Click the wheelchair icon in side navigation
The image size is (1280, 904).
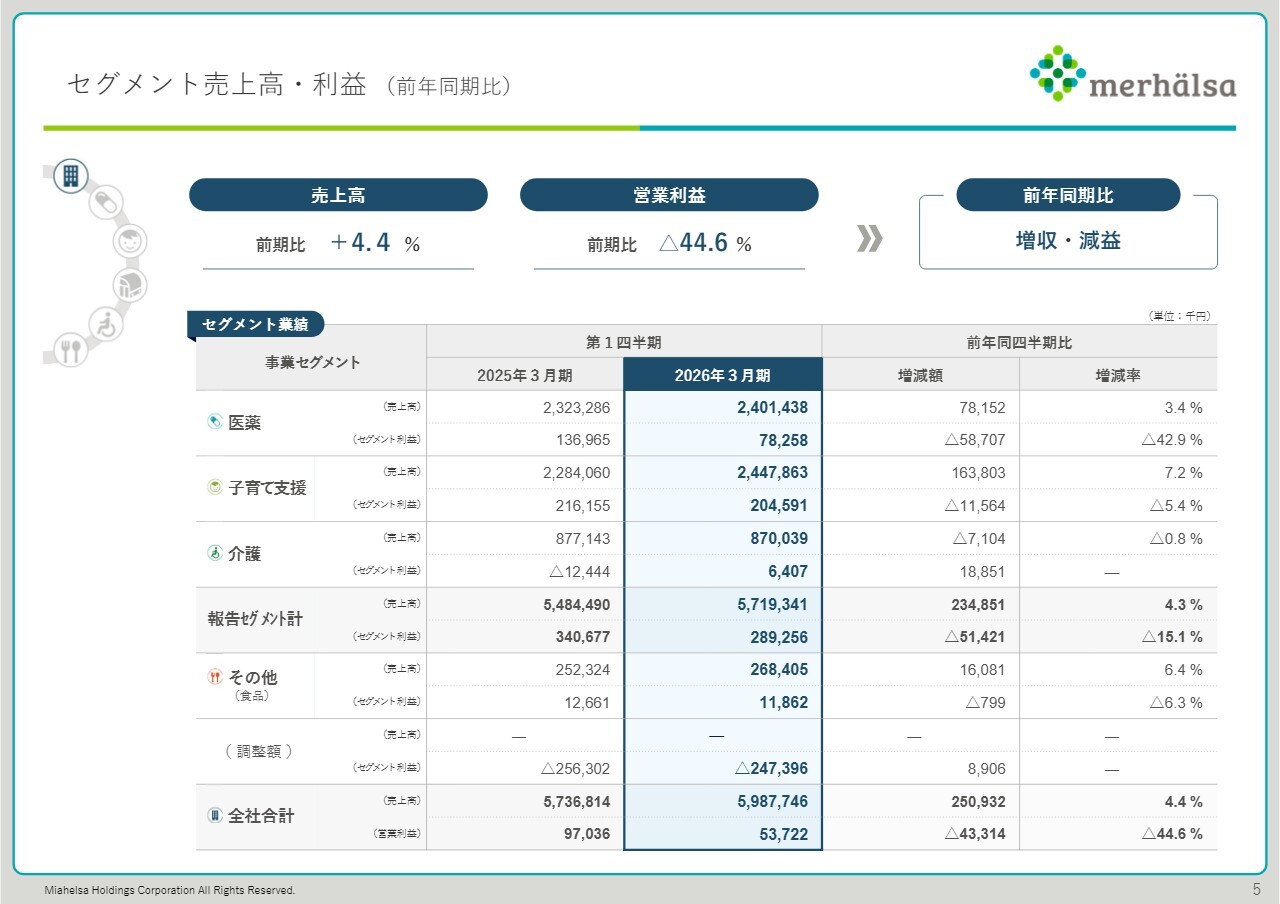[104, 324]
